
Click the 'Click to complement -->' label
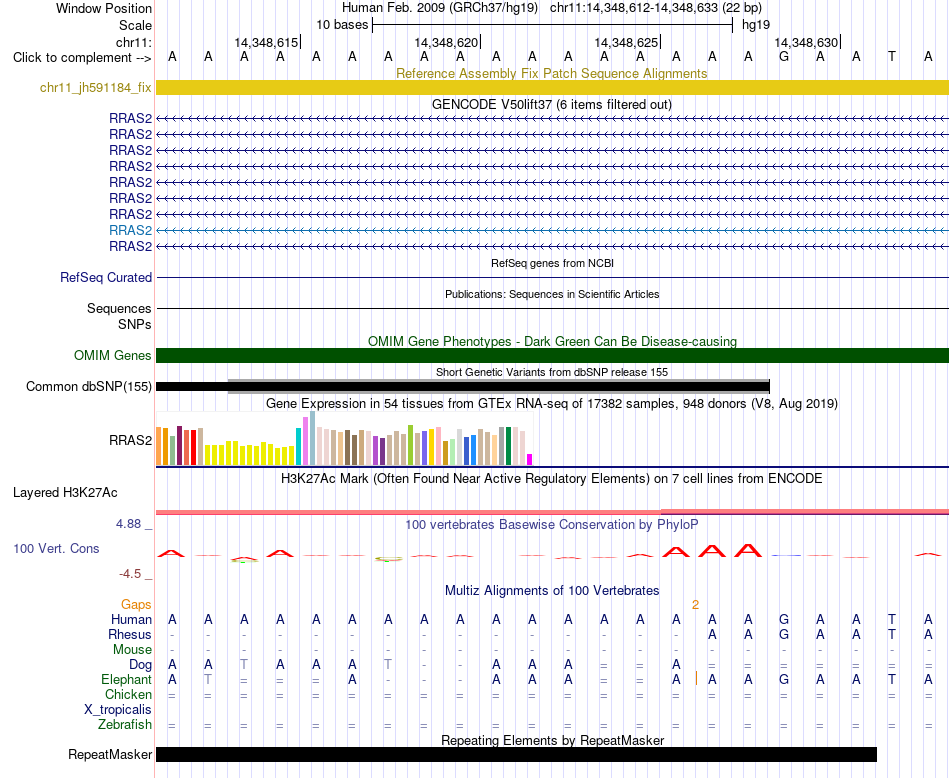pyautogui.click(x=82, y=58)
